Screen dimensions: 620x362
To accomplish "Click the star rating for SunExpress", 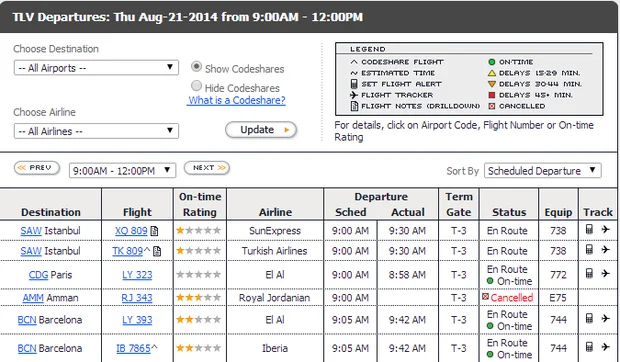I will click(x=198, y=230).
